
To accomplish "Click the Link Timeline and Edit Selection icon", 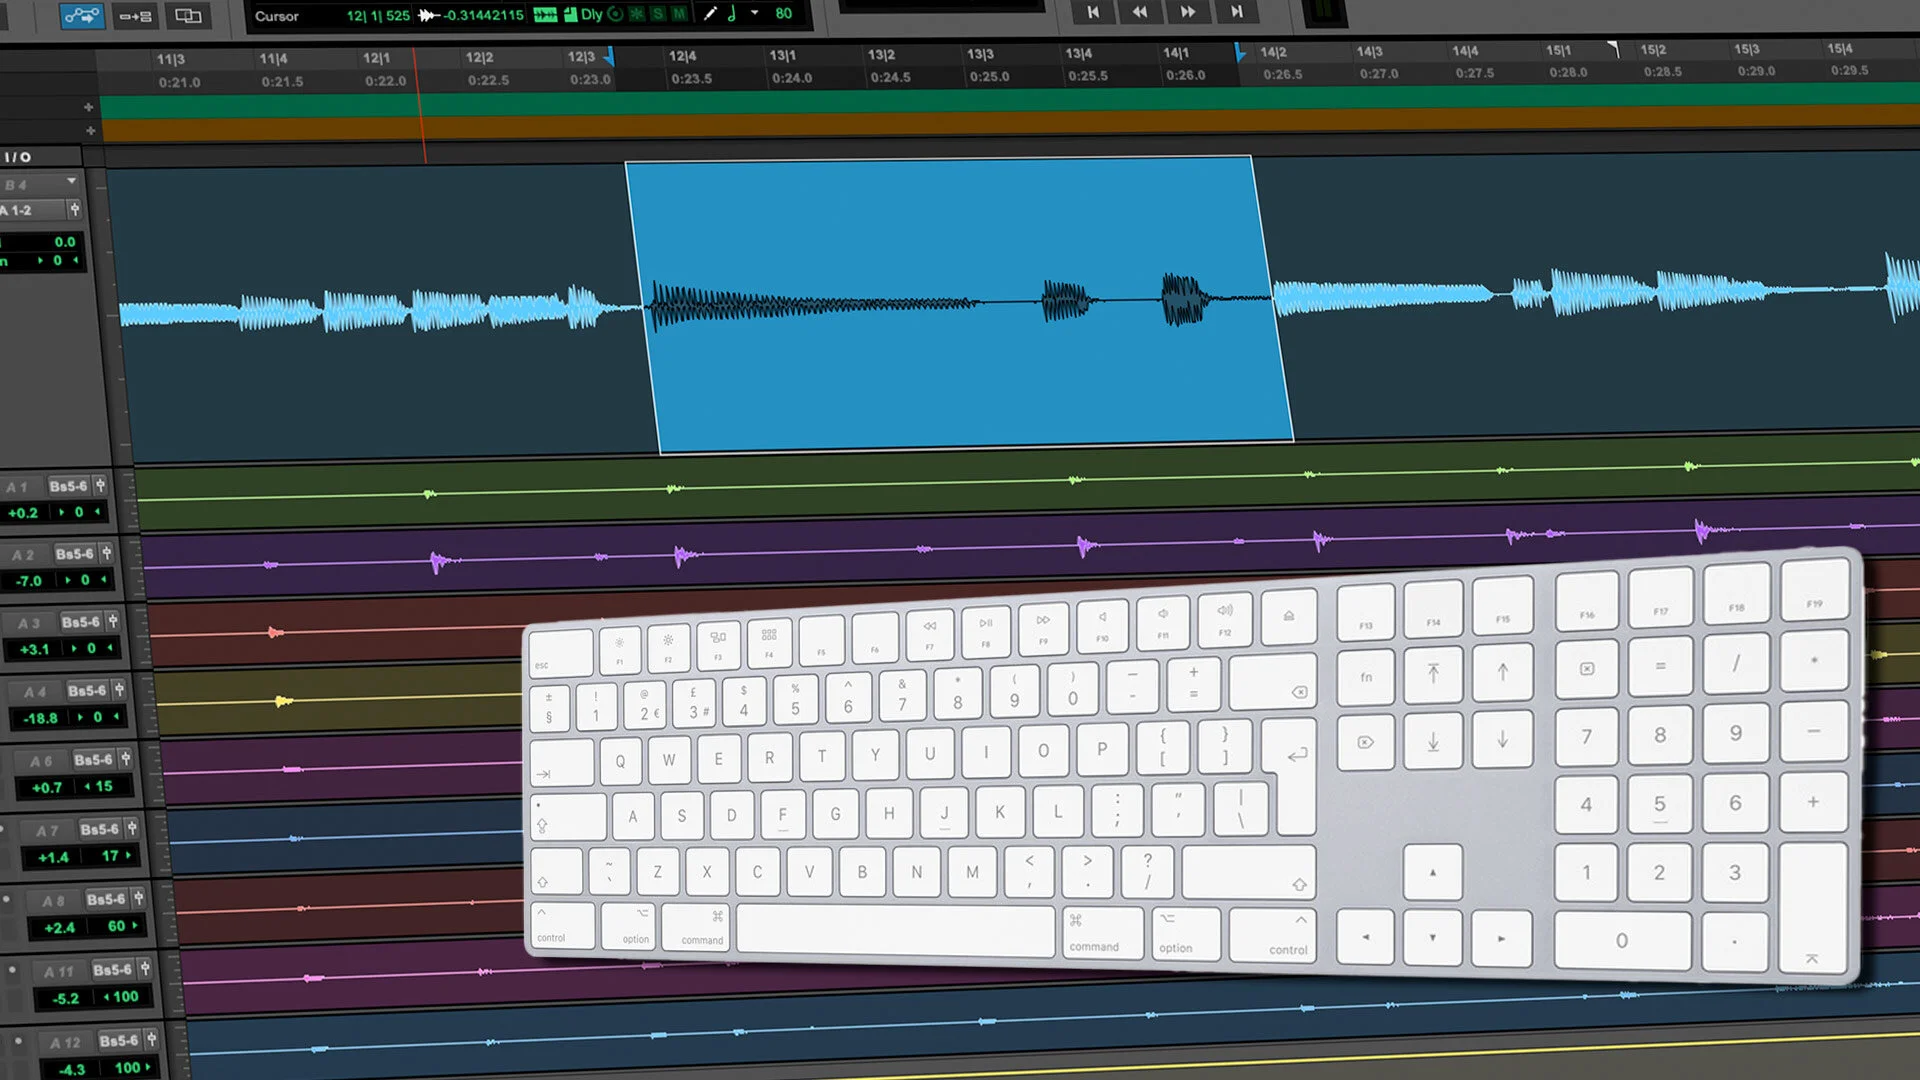I will coord(135,15).
